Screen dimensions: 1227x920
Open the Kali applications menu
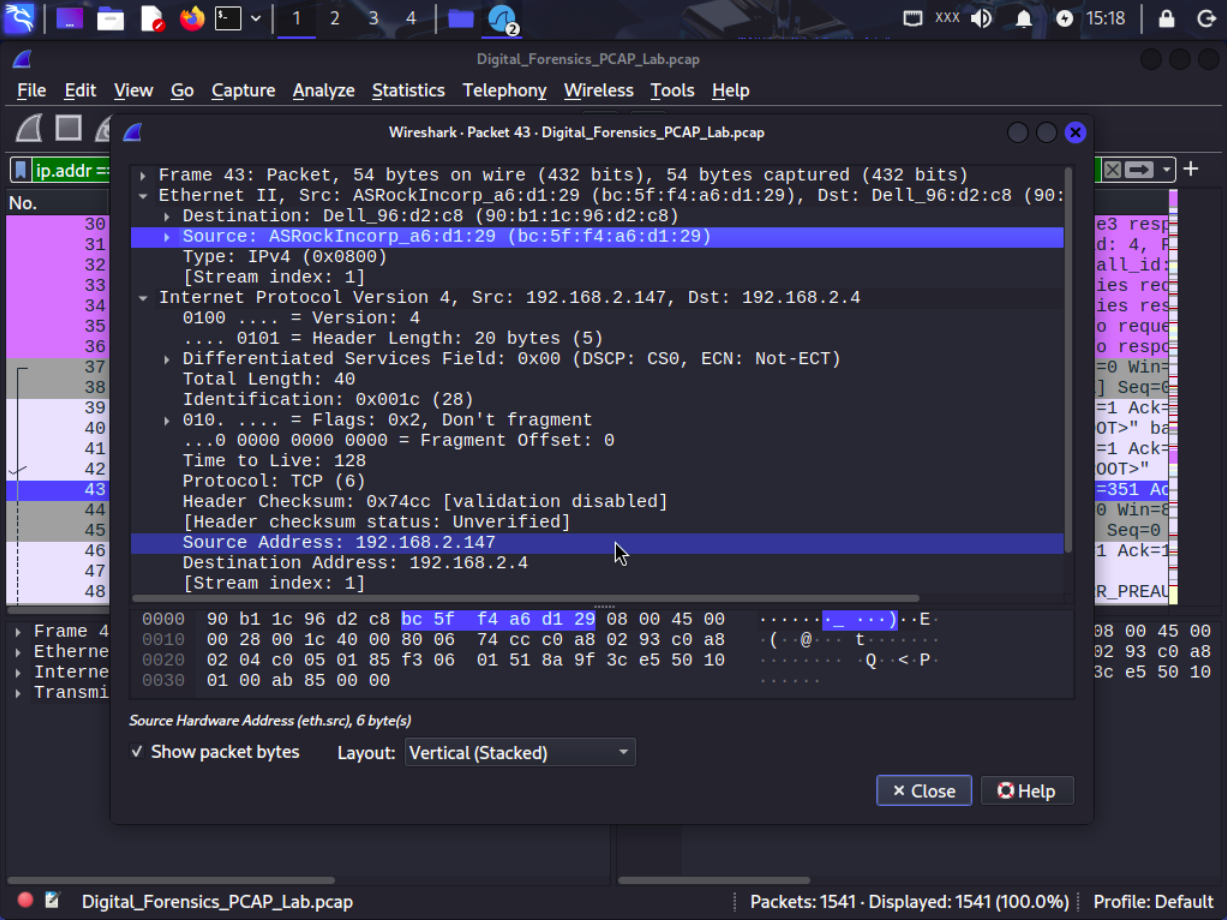[x=18, y=18]
